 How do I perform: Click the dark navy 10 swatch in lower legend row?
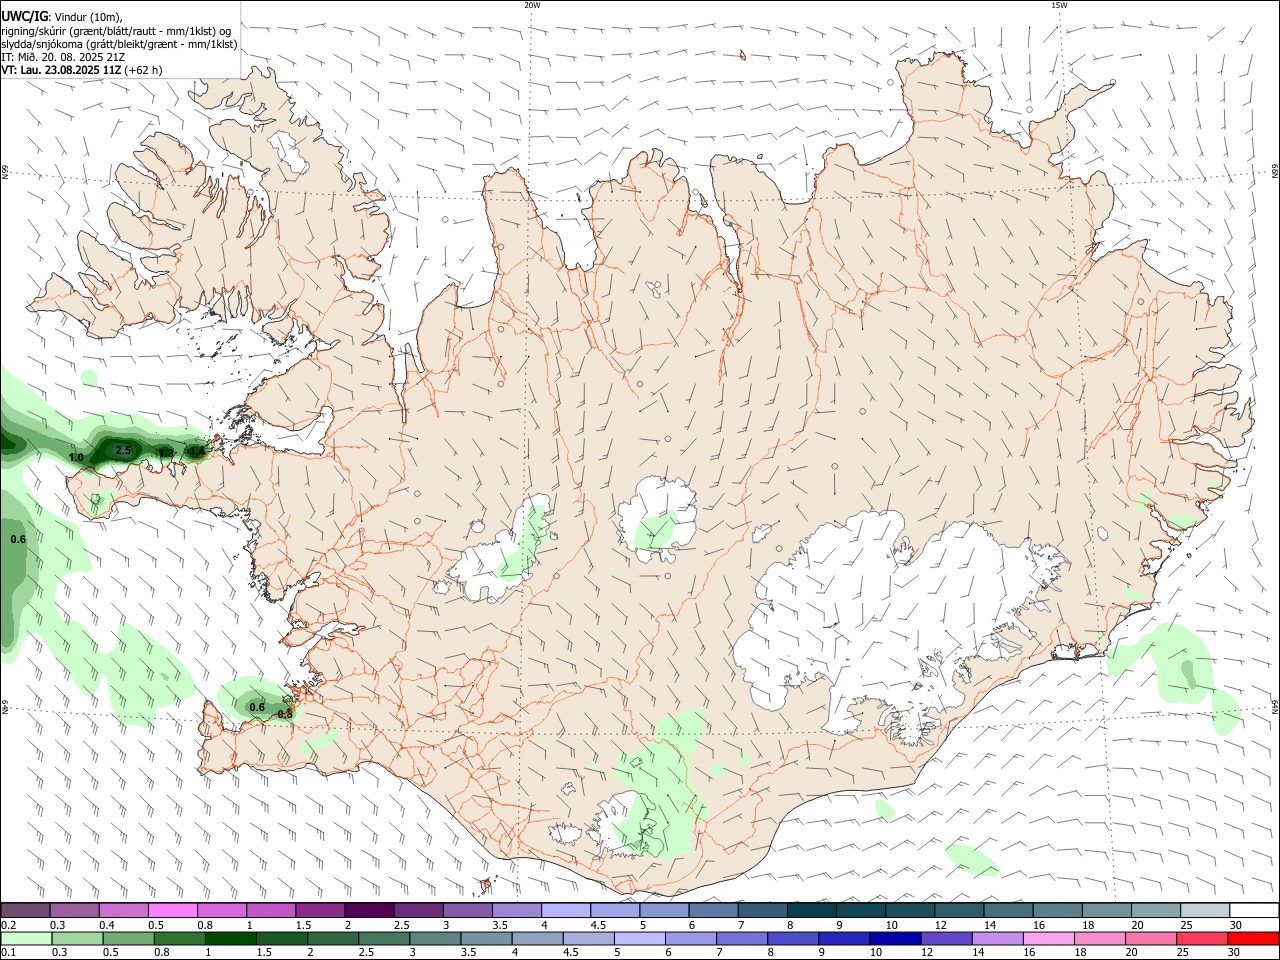[895, 939]
